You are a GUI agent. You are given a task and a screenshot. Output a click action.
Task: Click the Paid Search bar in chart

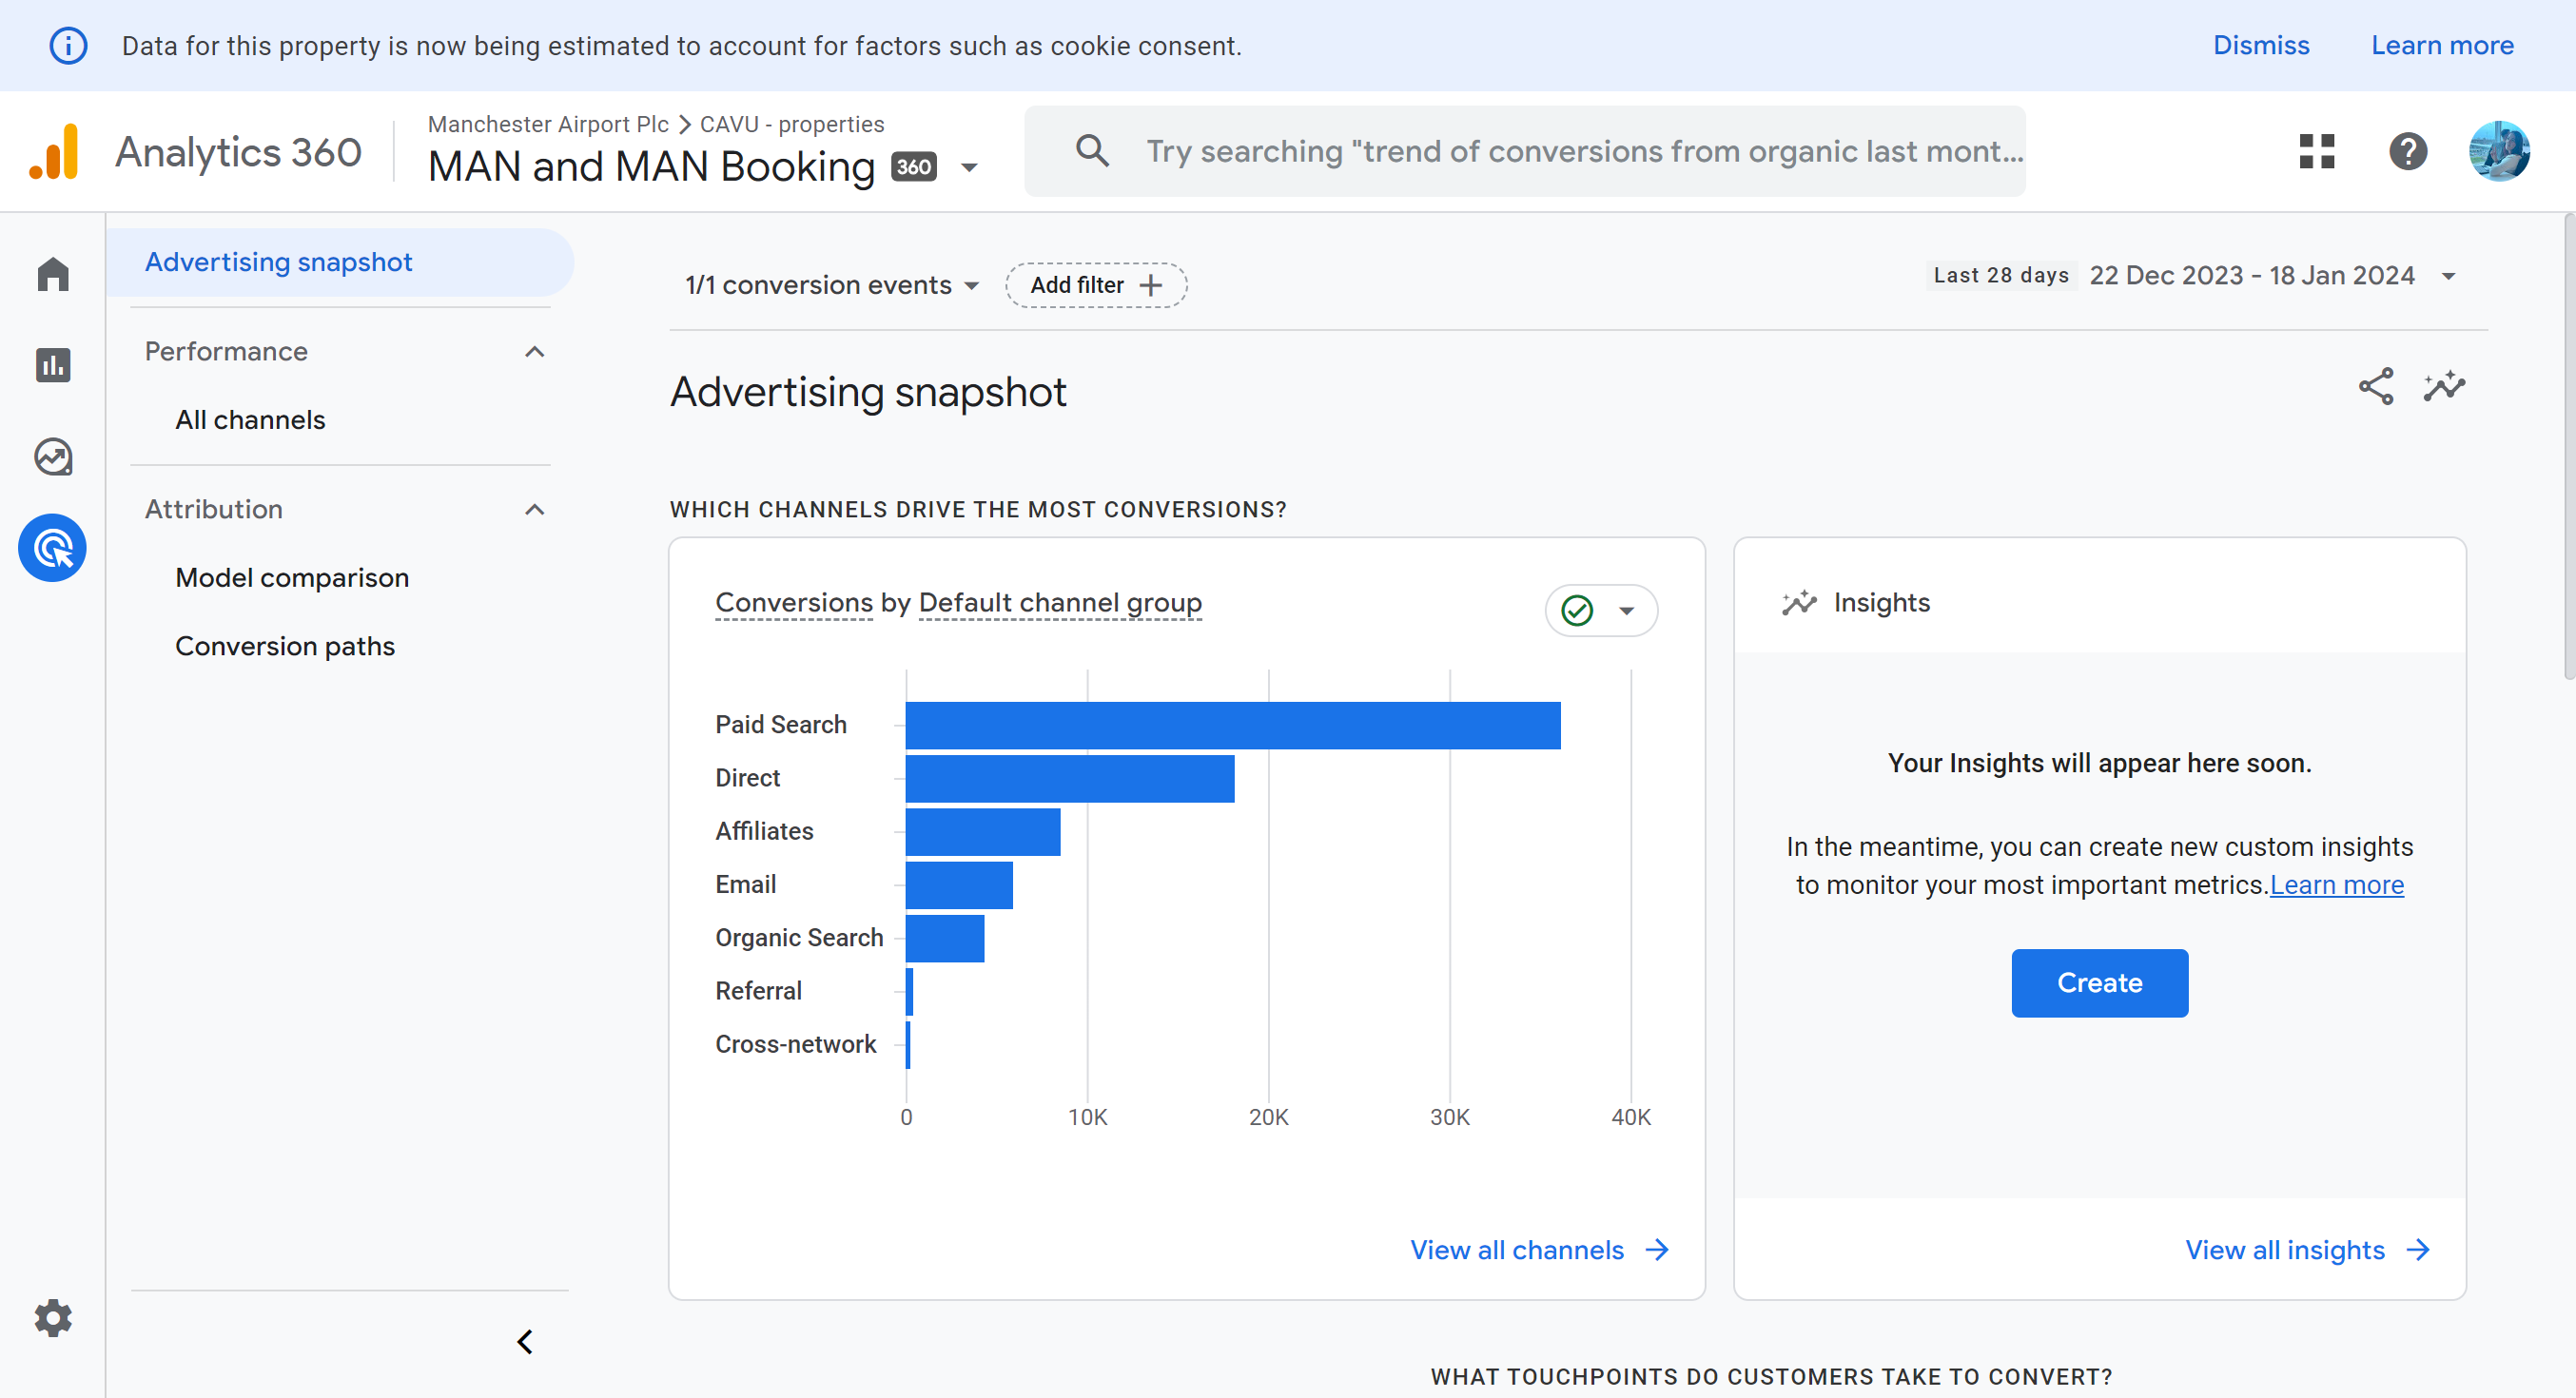(x=1232, y=725)
